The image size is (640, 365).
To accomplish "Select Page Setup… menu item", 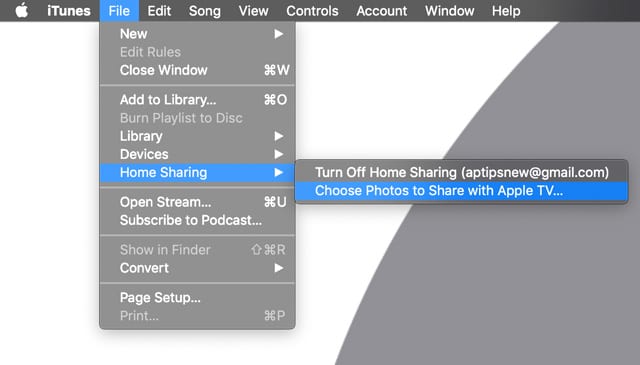I will 198,298.
